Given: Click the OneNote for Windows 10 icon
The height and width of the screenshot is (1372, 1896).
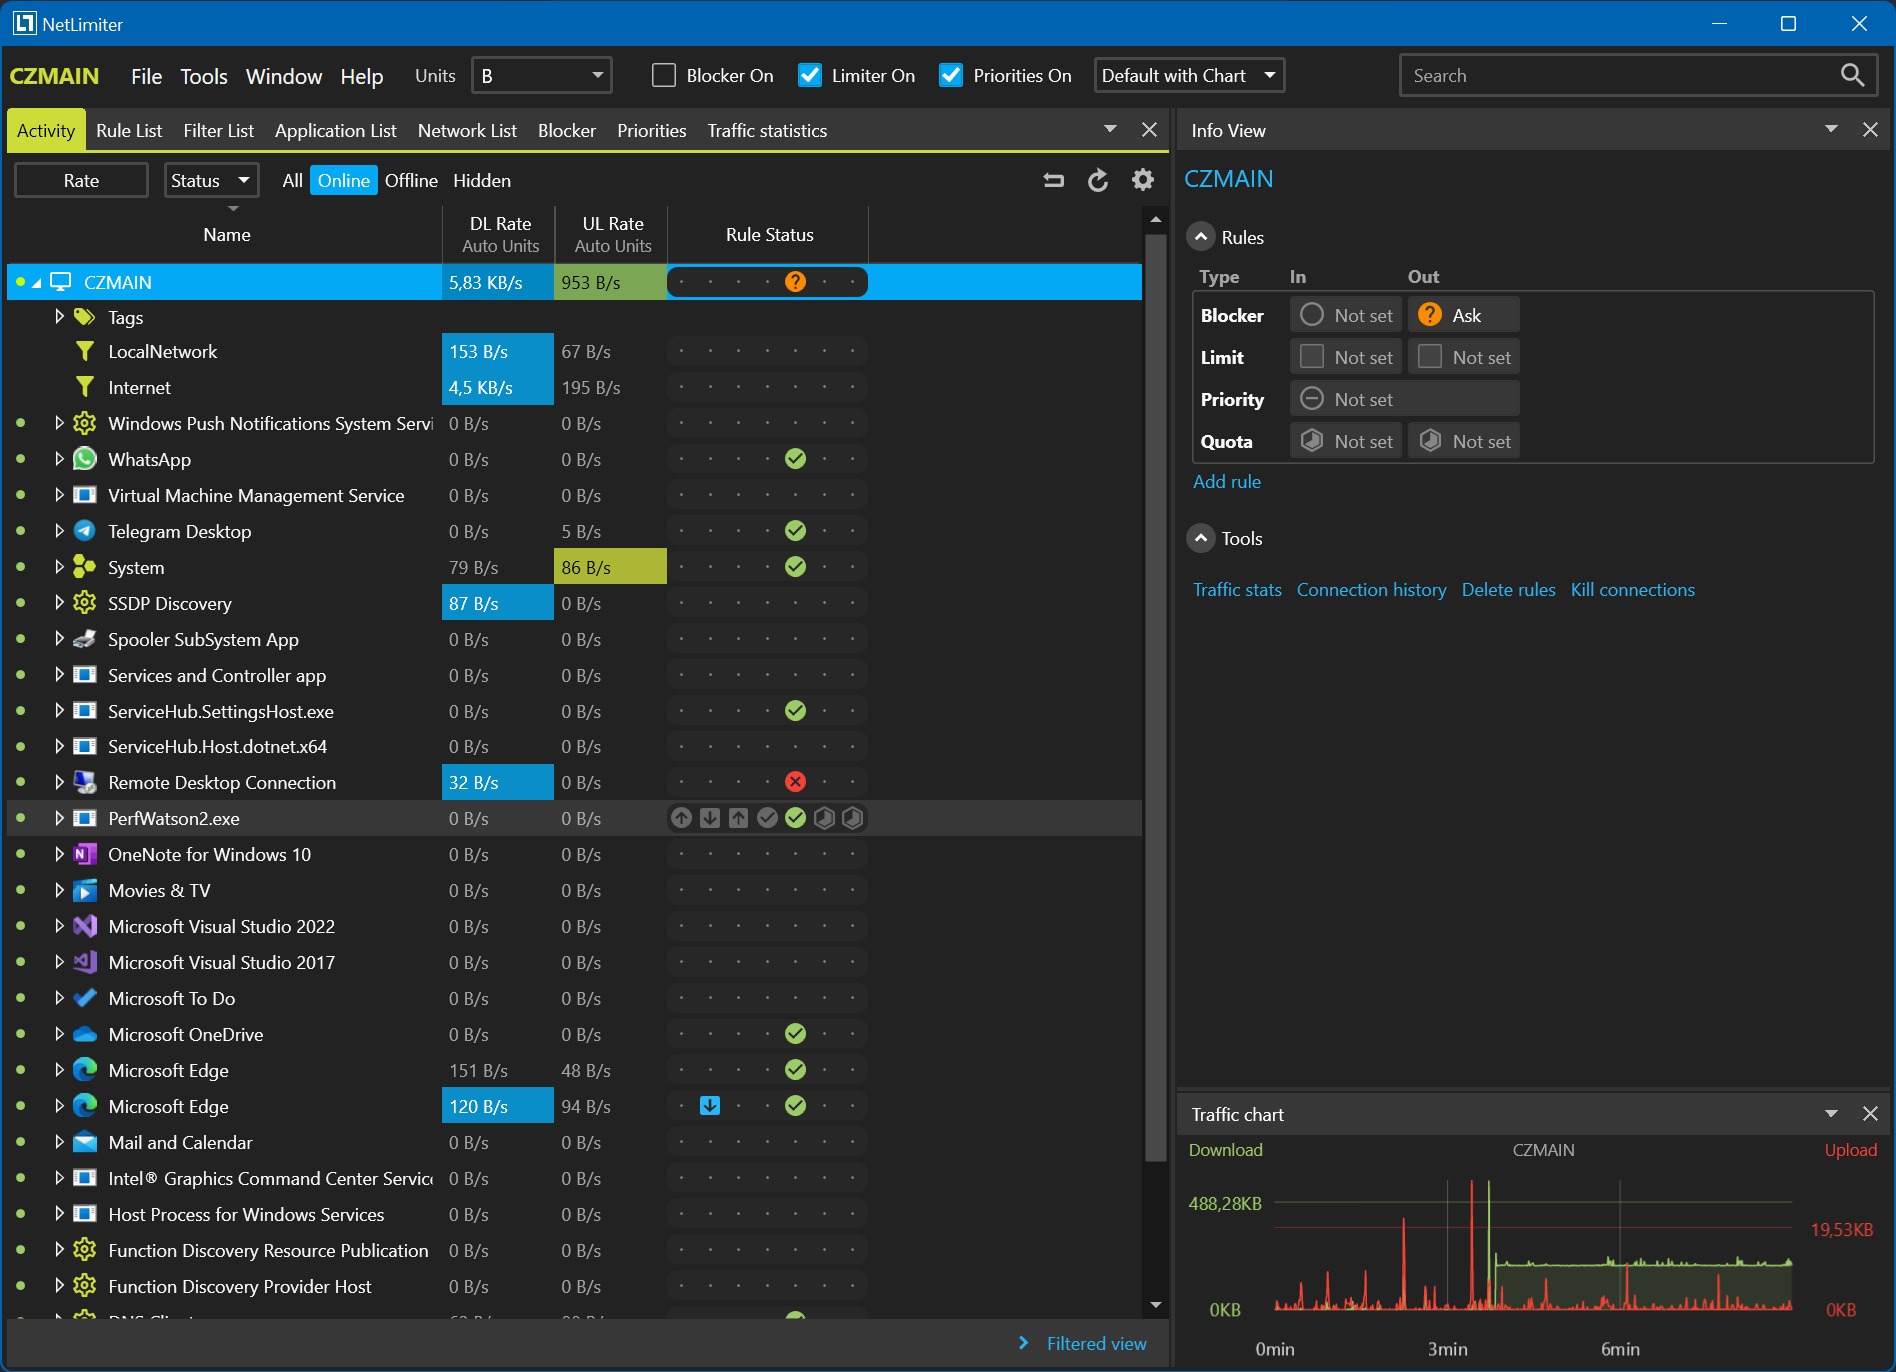Looking at the screenshot, I should (x=85, y=855).
